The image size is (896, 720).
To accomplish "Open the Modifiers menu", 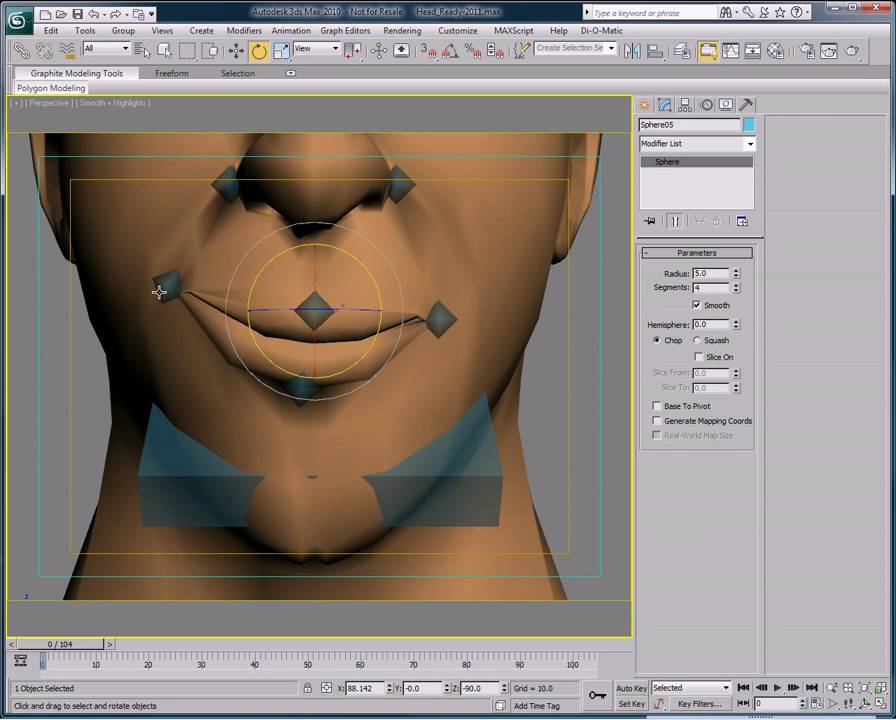I will pos(244,31).
